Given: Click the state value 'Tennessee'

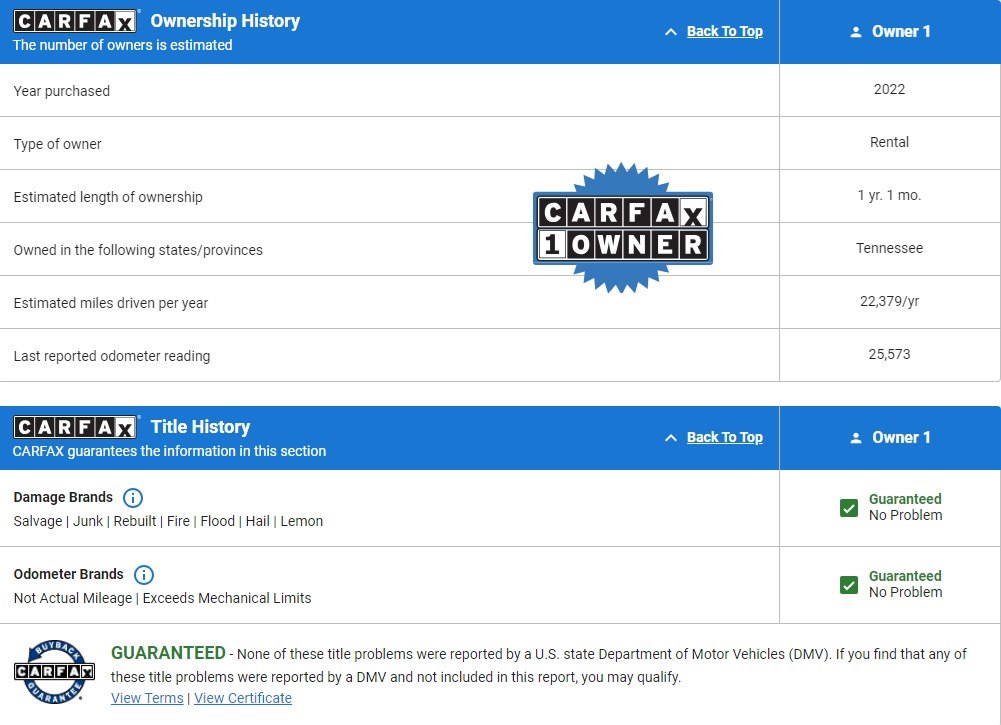Looking at the screenshot, I should click(889, 248).
